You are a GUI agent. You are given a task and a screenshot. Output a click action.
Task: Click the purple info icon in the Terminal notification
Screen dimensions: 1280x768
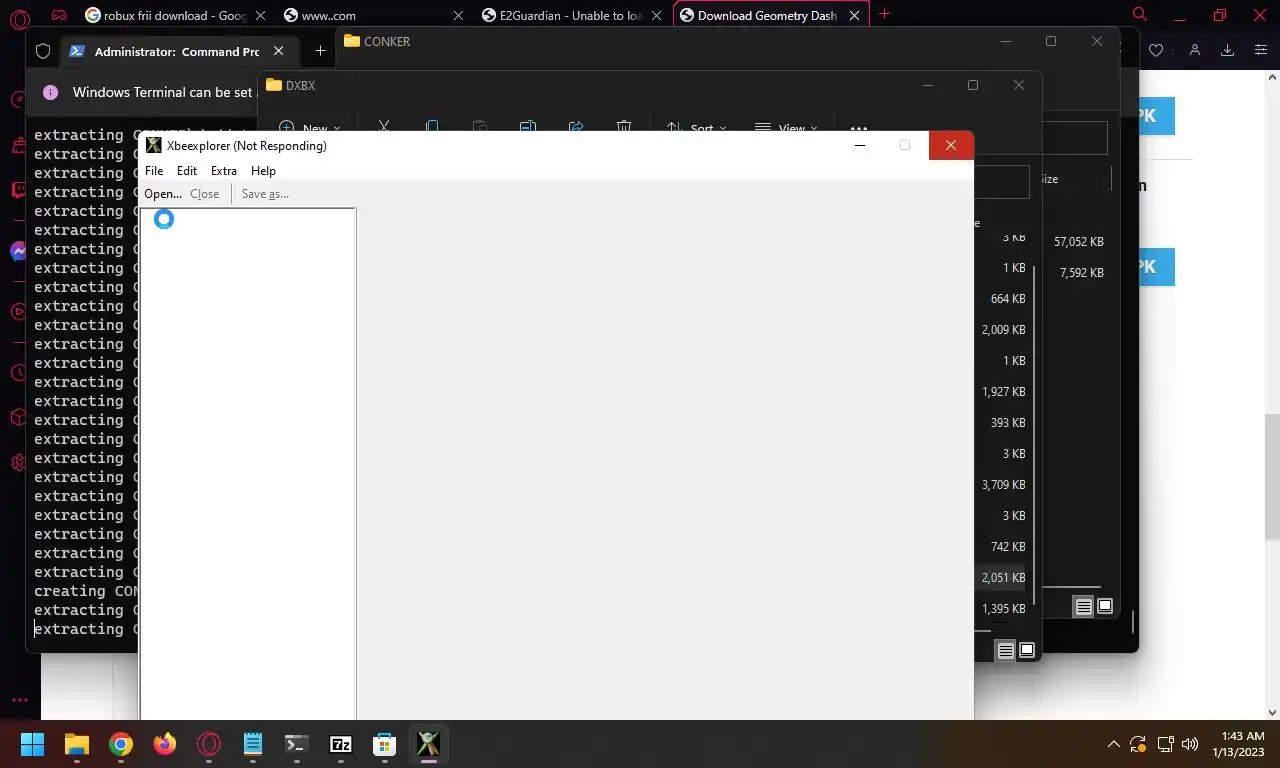pos(50,92)
